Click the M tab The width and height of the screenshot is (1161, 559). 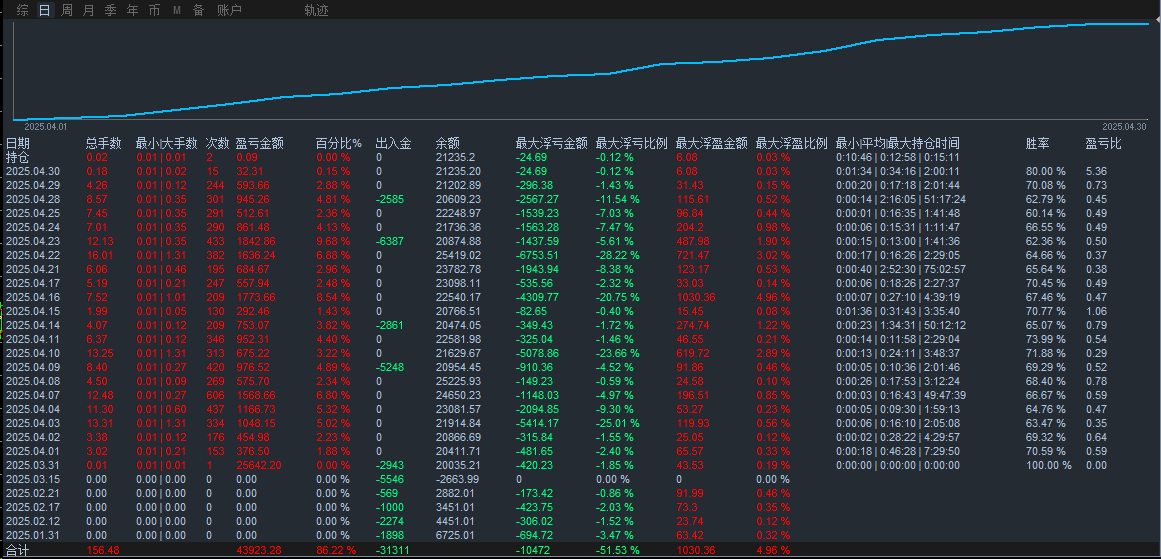[176, 10]
